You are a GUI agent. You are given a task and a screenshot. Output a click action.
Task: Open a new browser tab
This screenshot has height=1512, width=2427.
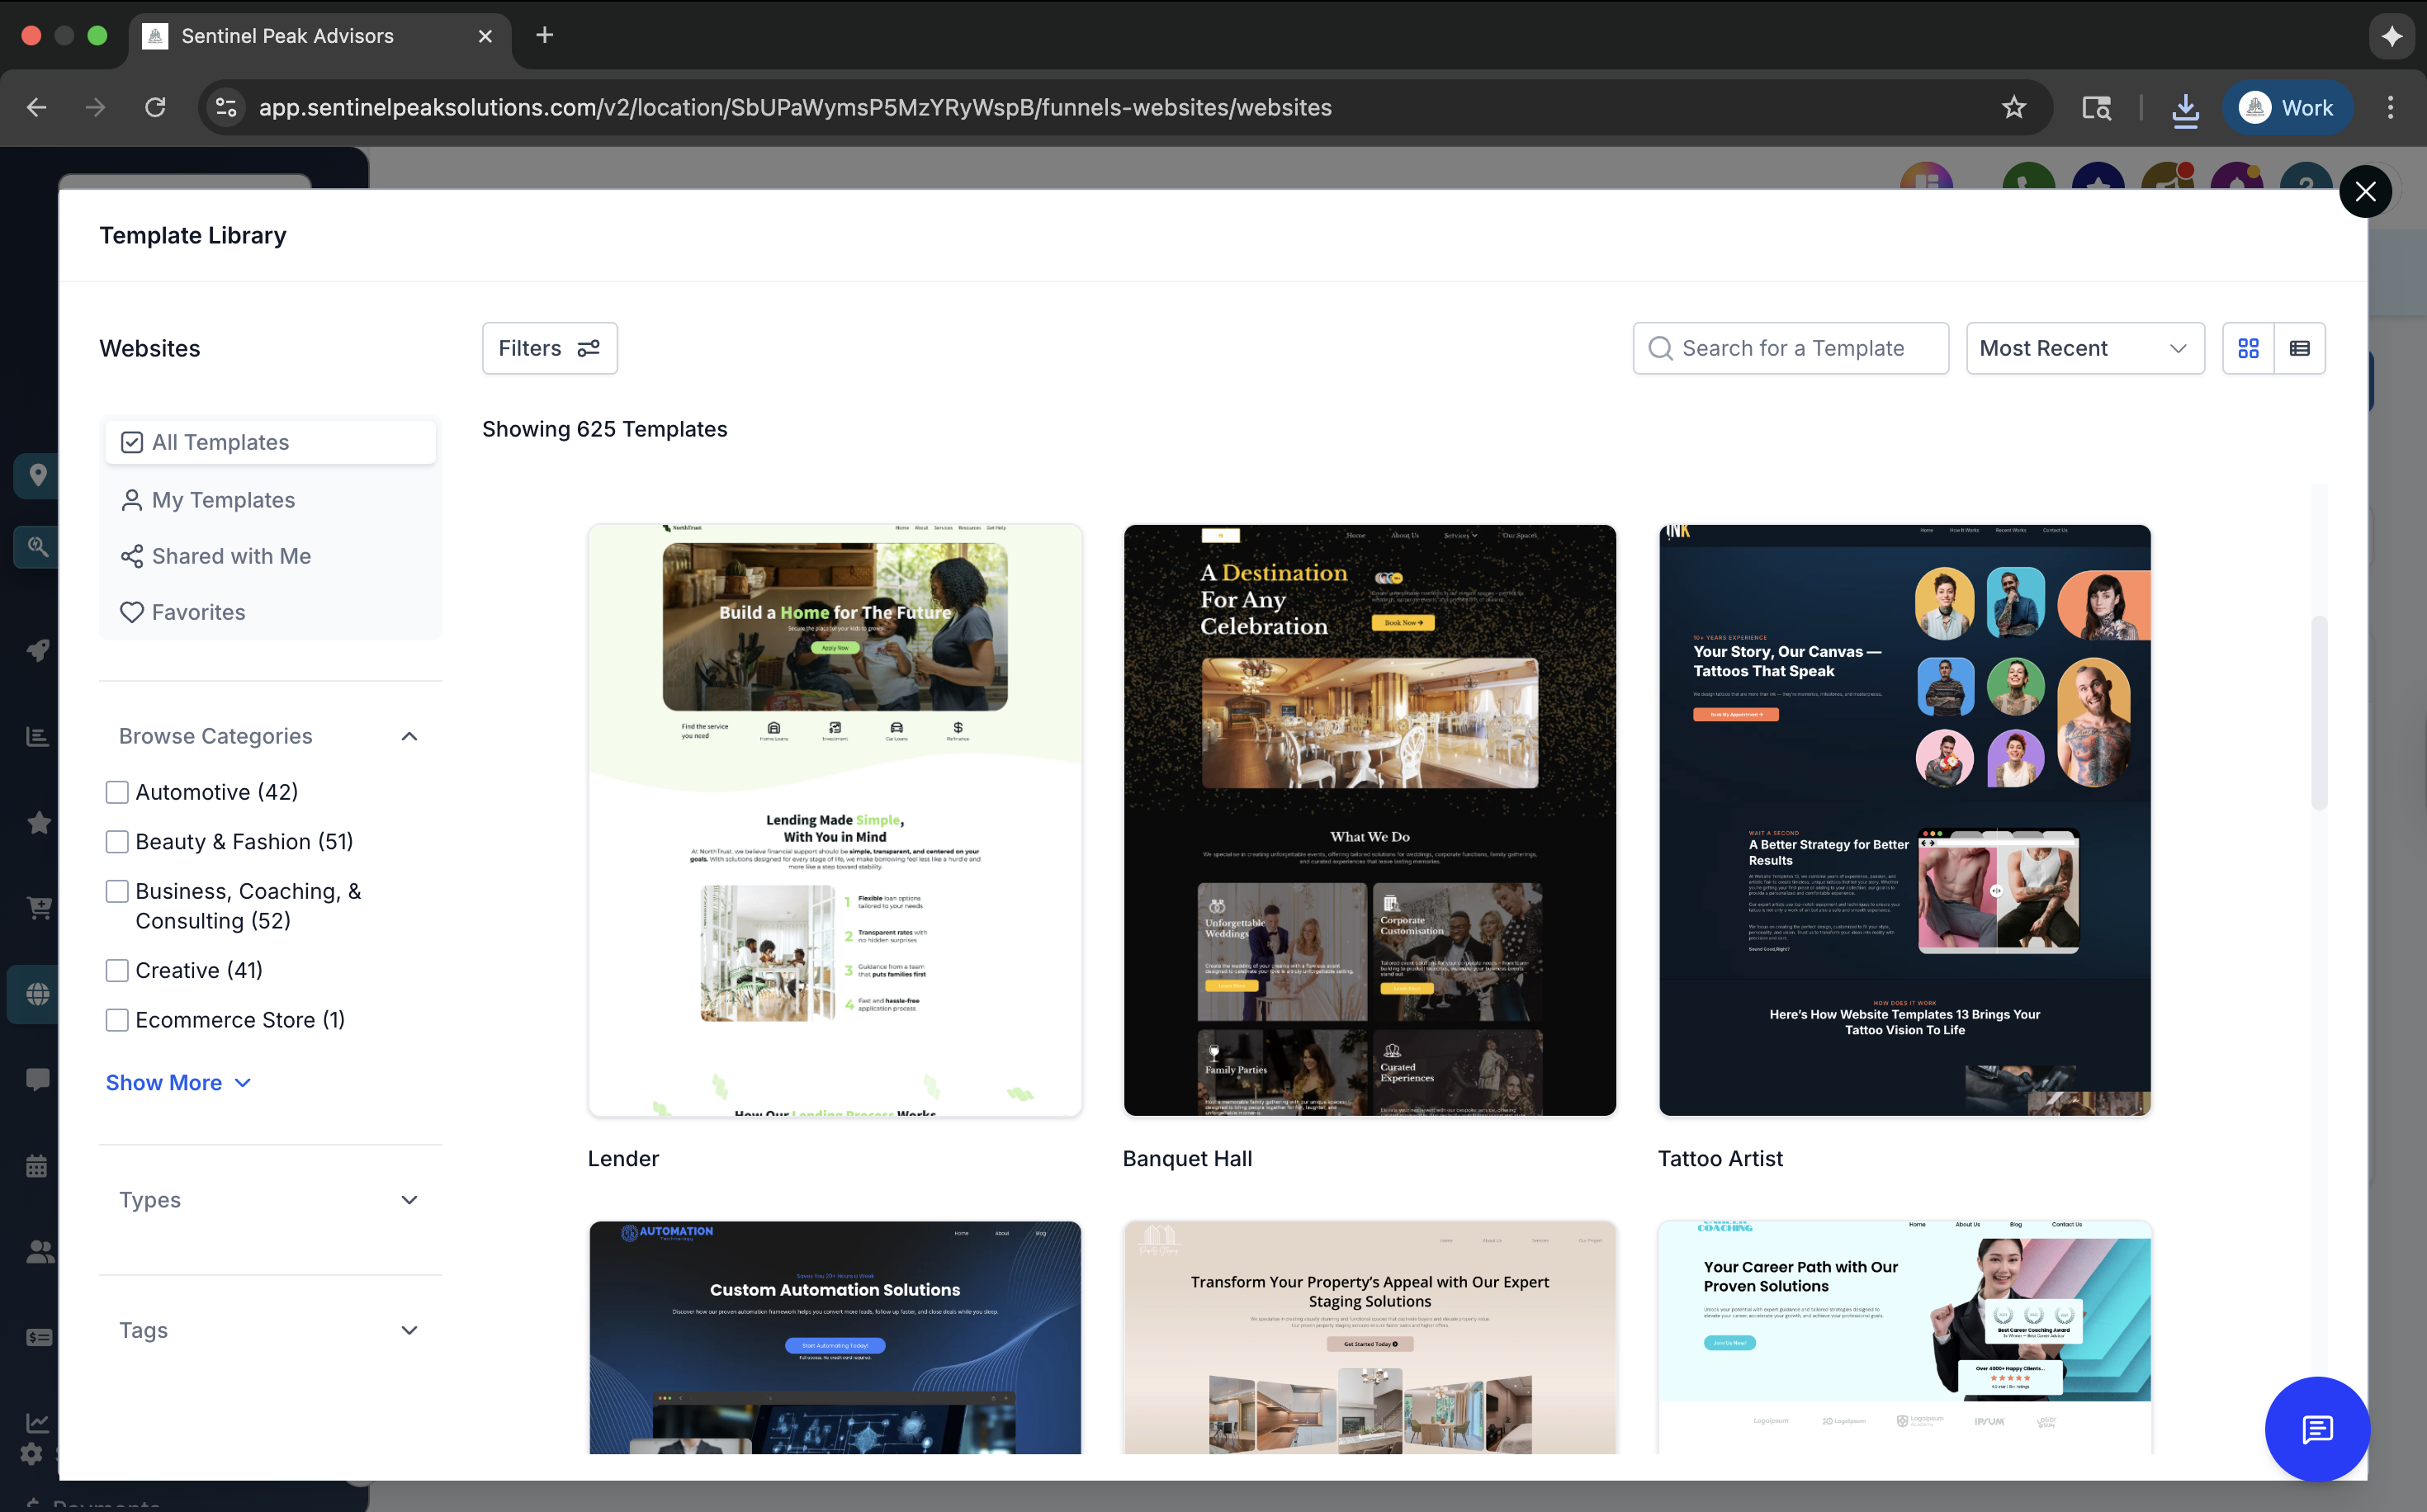click(544, 35)
